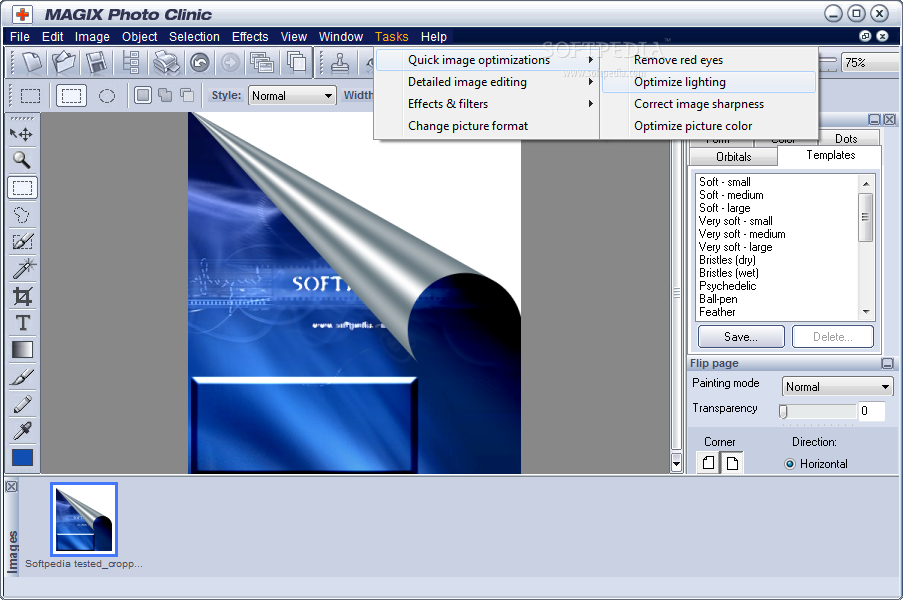Activate the Magic Wand tool
903x600 pixels.
point(22,268)
